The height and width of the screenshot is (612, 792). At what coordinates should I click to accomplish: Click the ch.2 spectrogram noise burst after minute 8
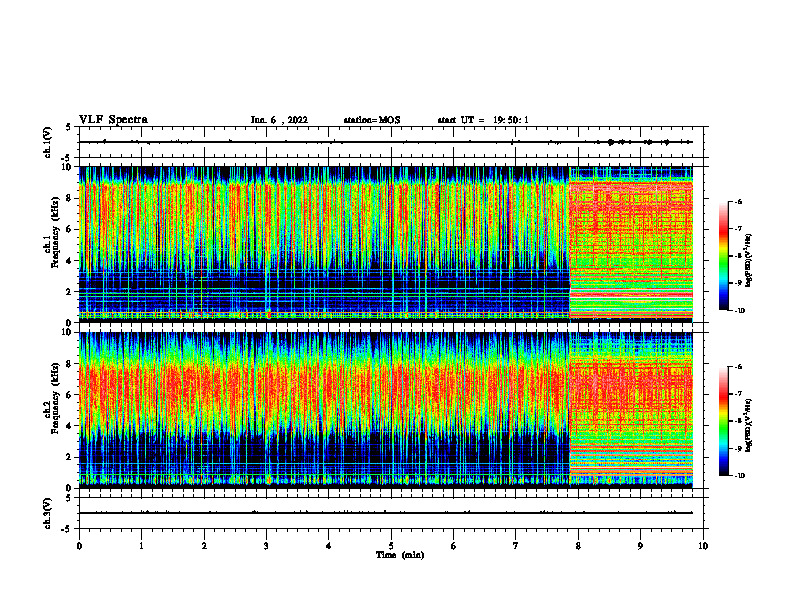pyautogui.click(x=631, y=410)
